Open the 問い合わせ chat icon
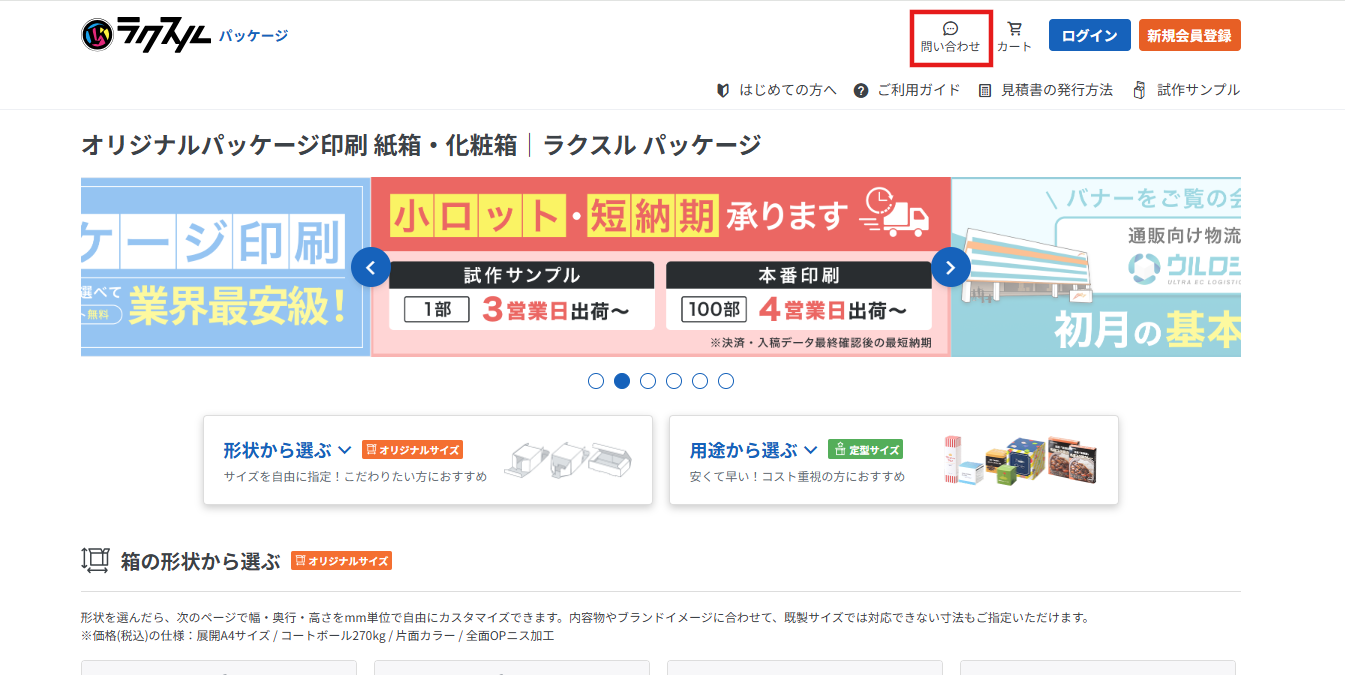 point(950,29)
